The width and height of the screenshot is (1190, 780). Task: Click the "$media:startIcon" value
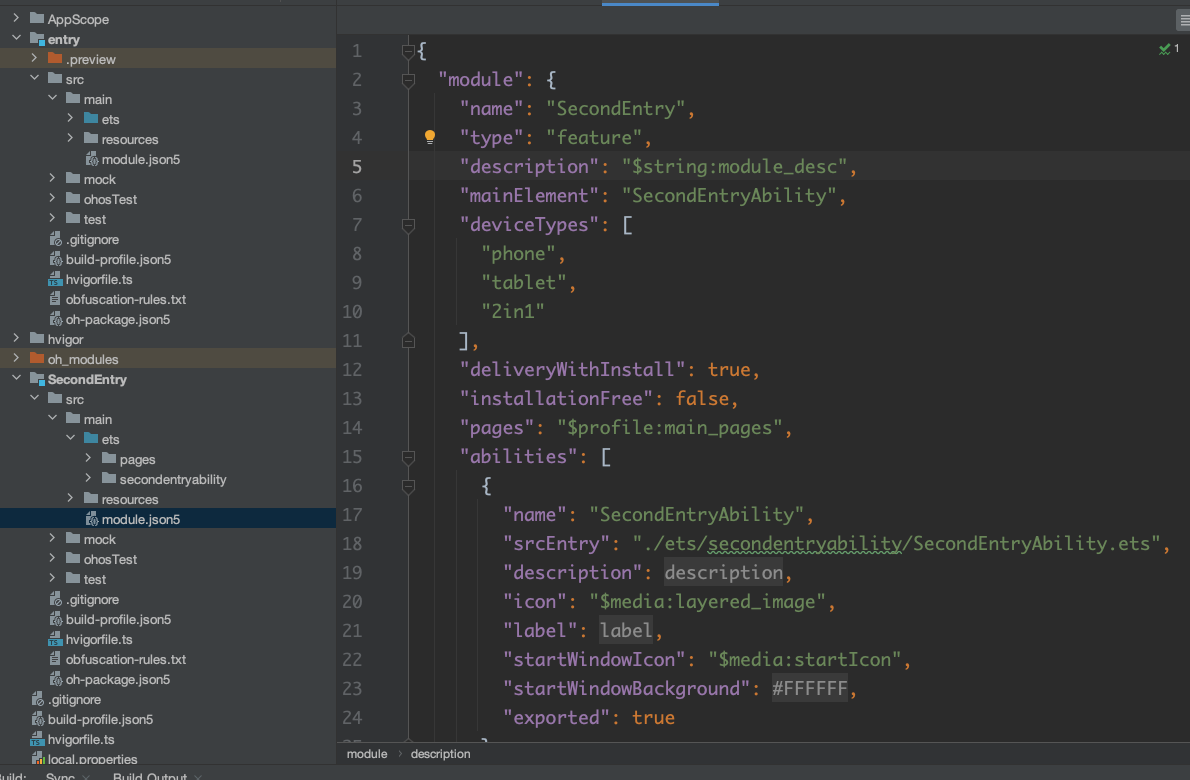point(804,659)
